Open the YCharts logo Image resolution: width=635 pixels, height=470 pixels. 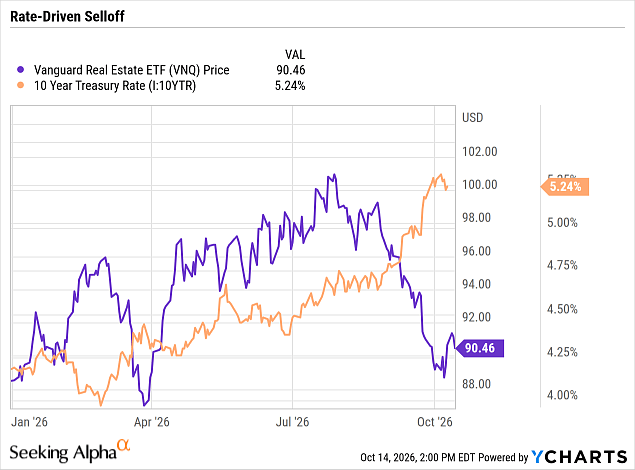(x=579, y=457)
